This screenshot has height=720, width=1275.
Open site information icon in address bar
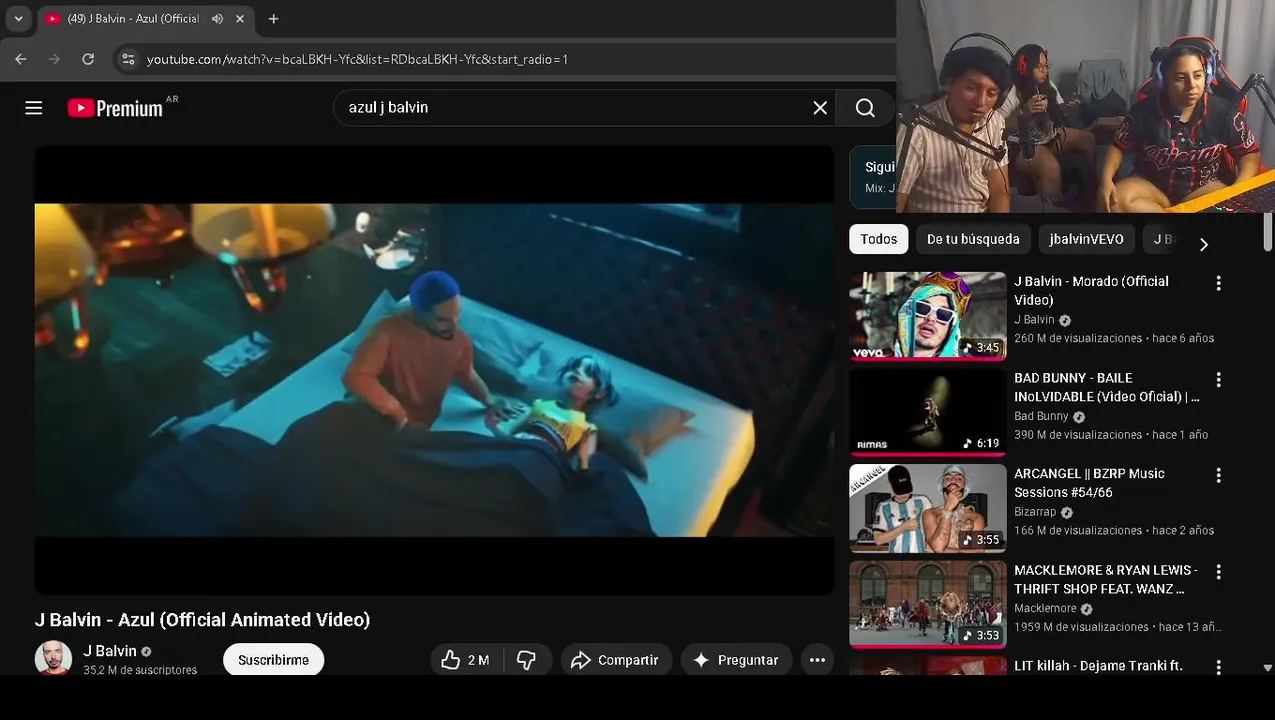(128, 59)
